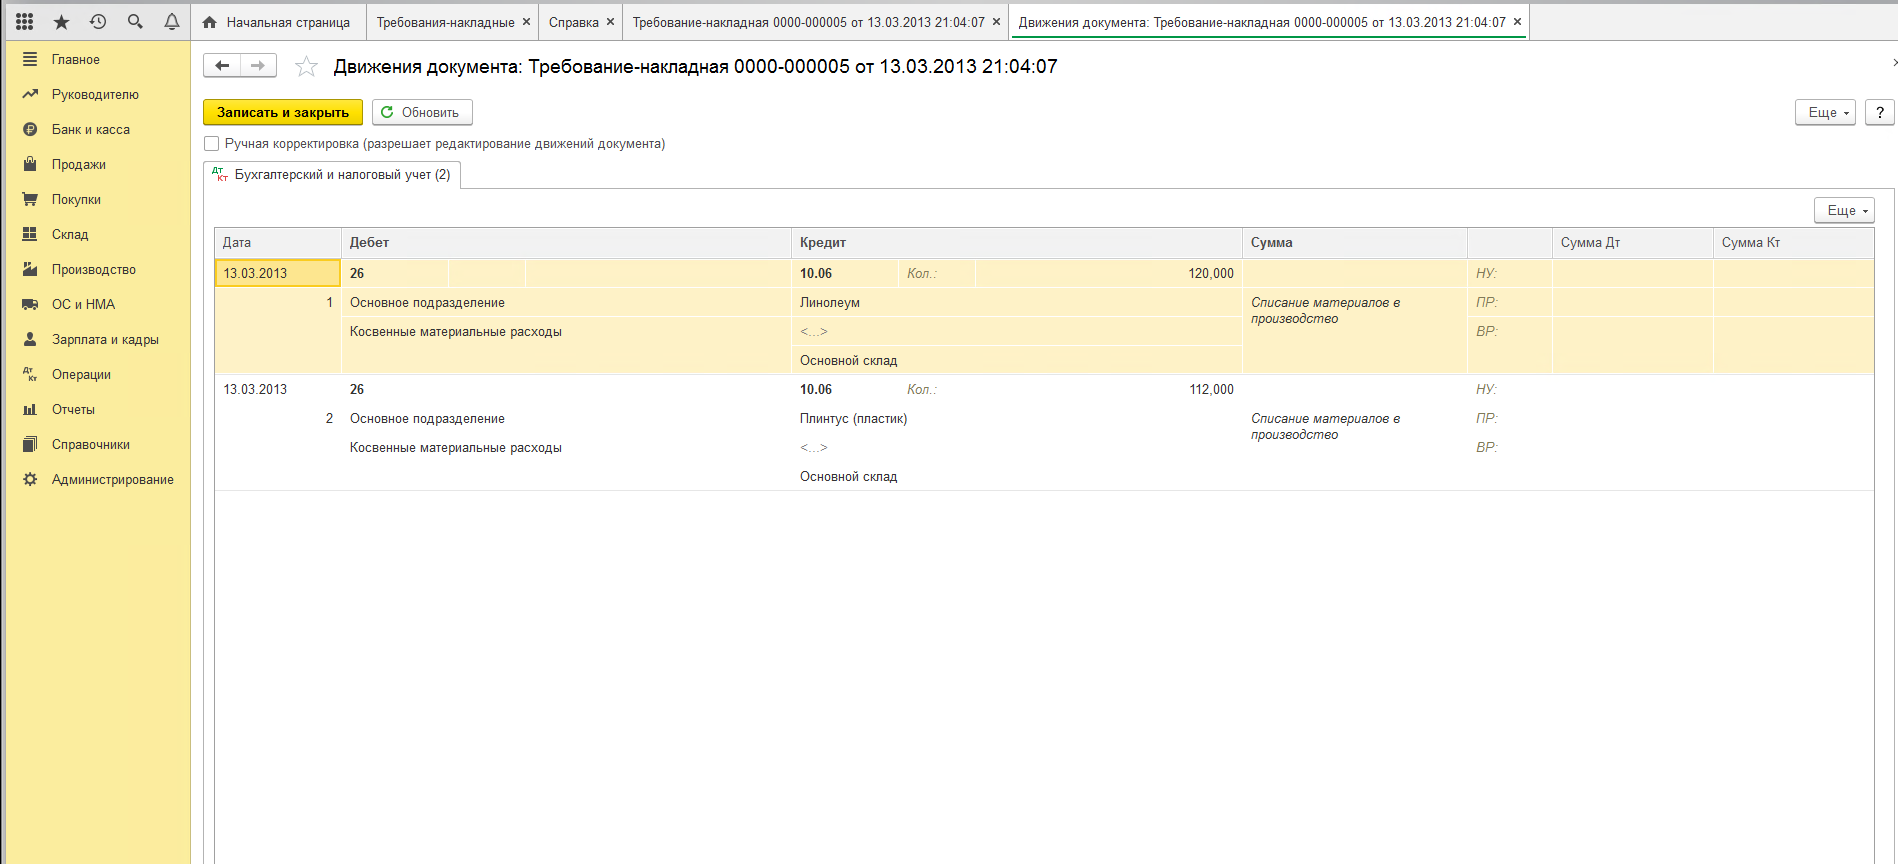This screenshot has height=864, width=1898.
Task: Click the home icon on Начальная страница tab
Action: tap(210, 22)
